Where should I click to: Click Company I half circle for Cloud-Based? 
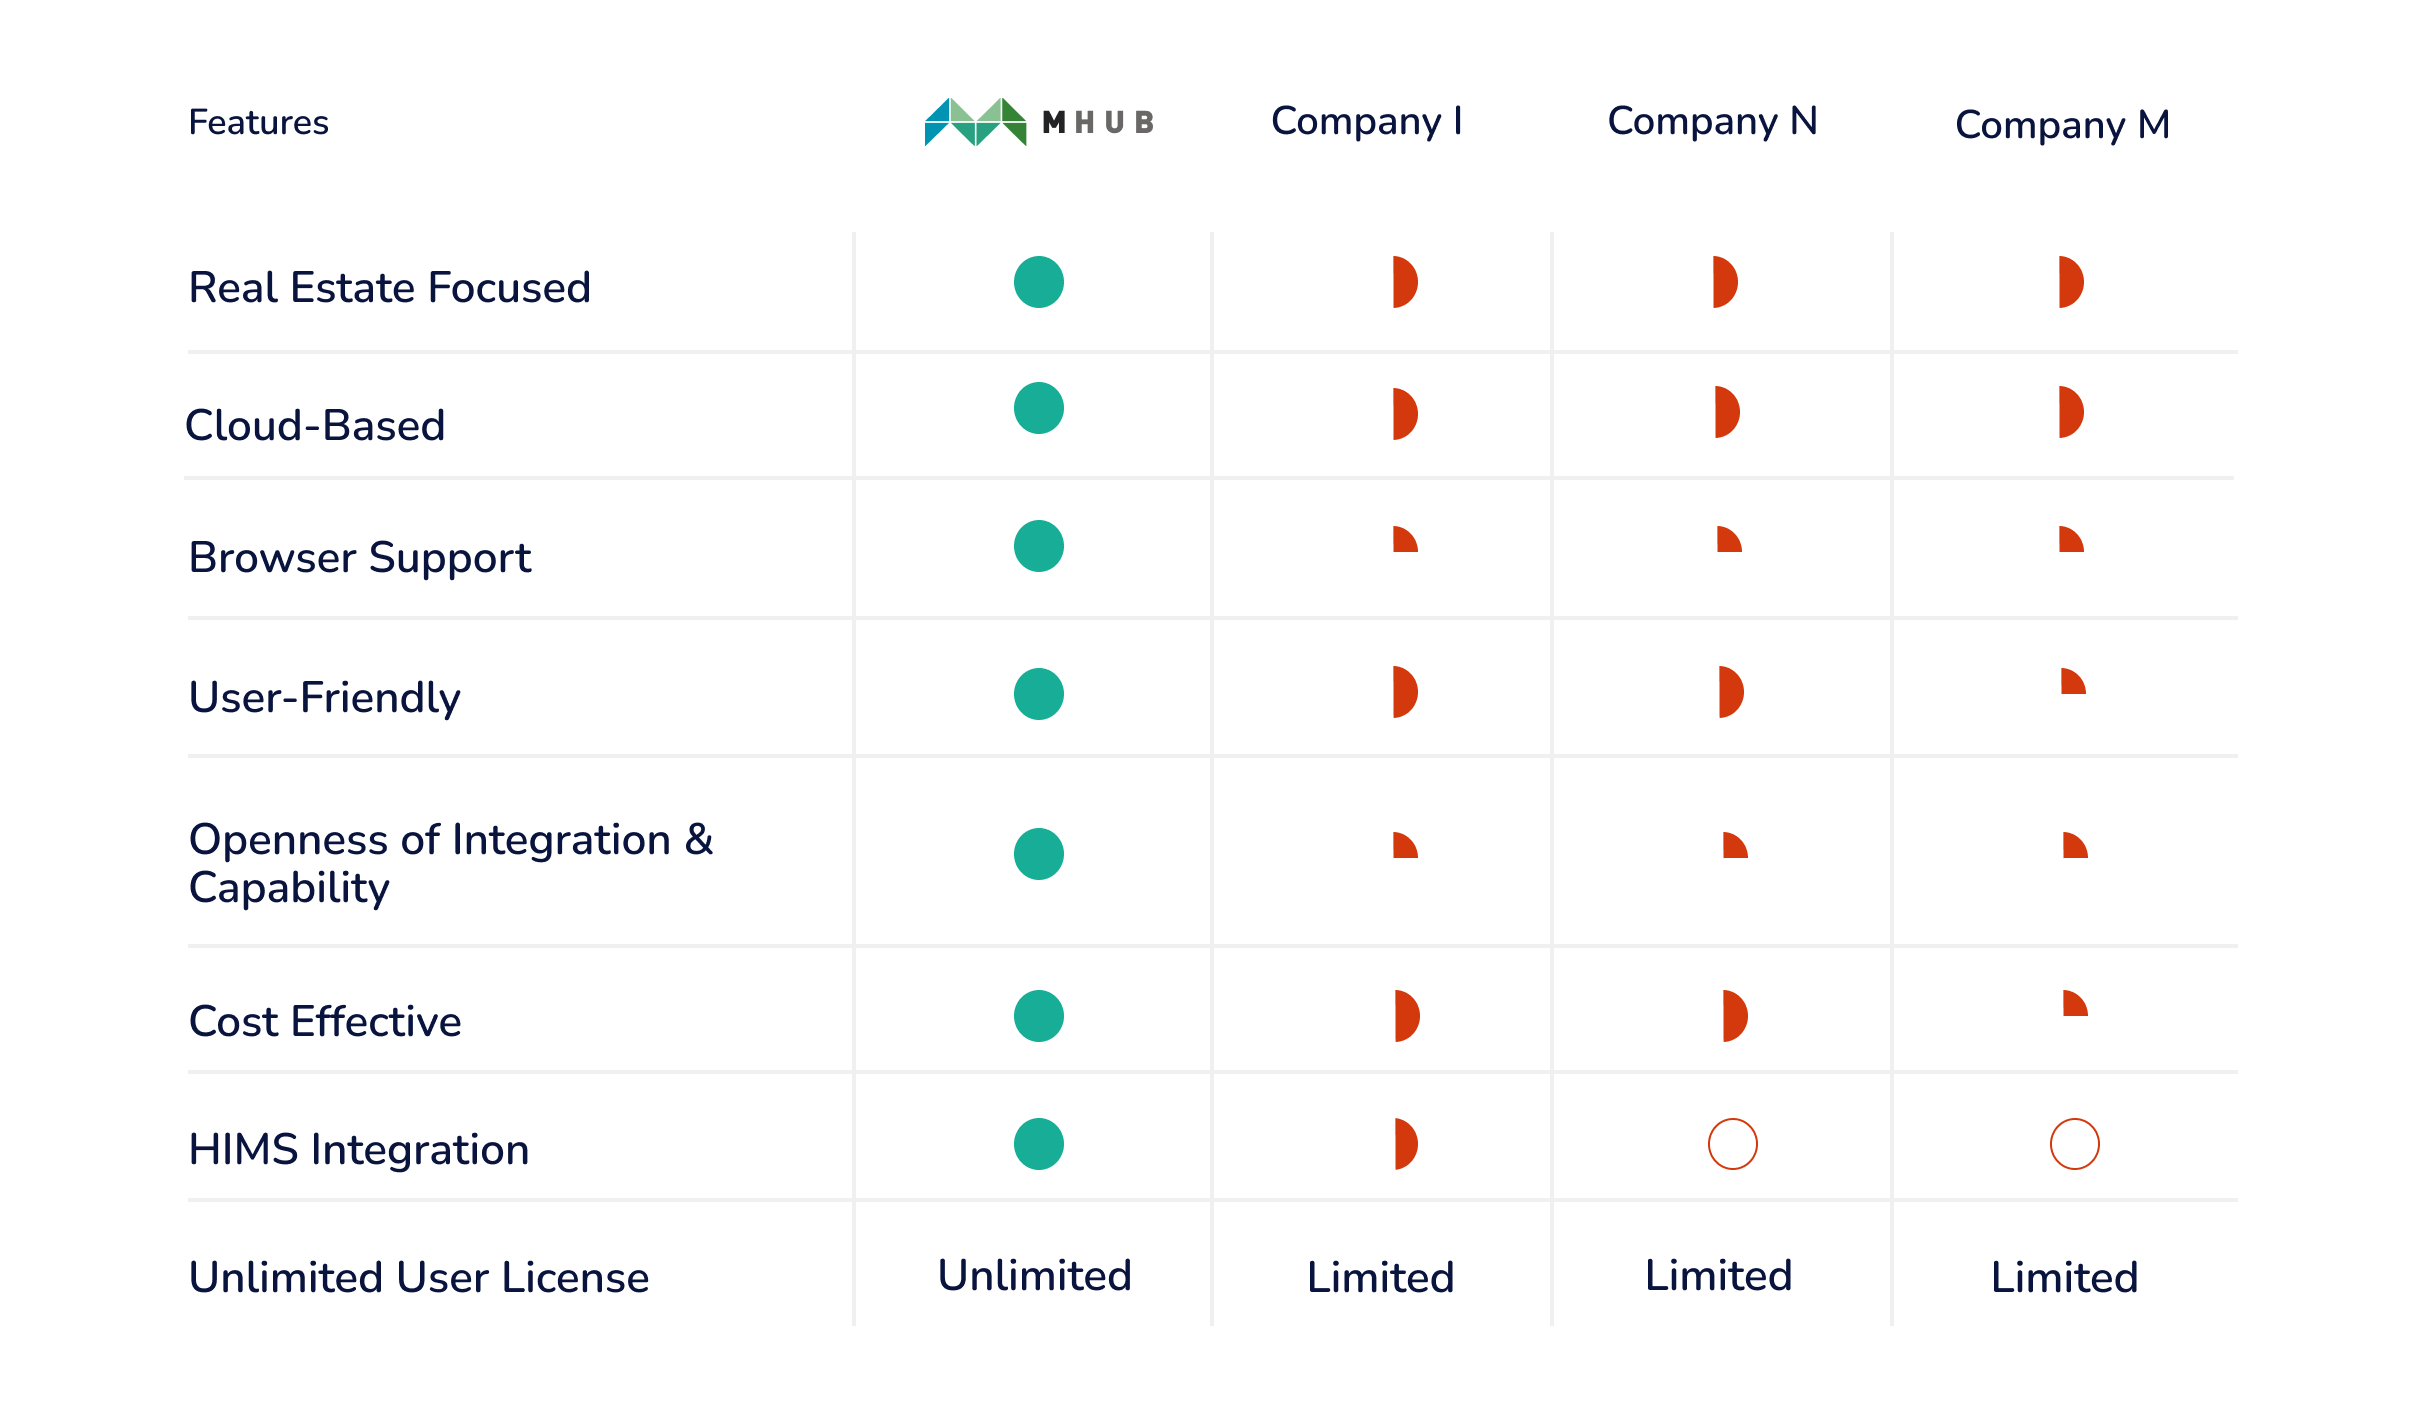pyautogui.click(x=1404, y=414)
